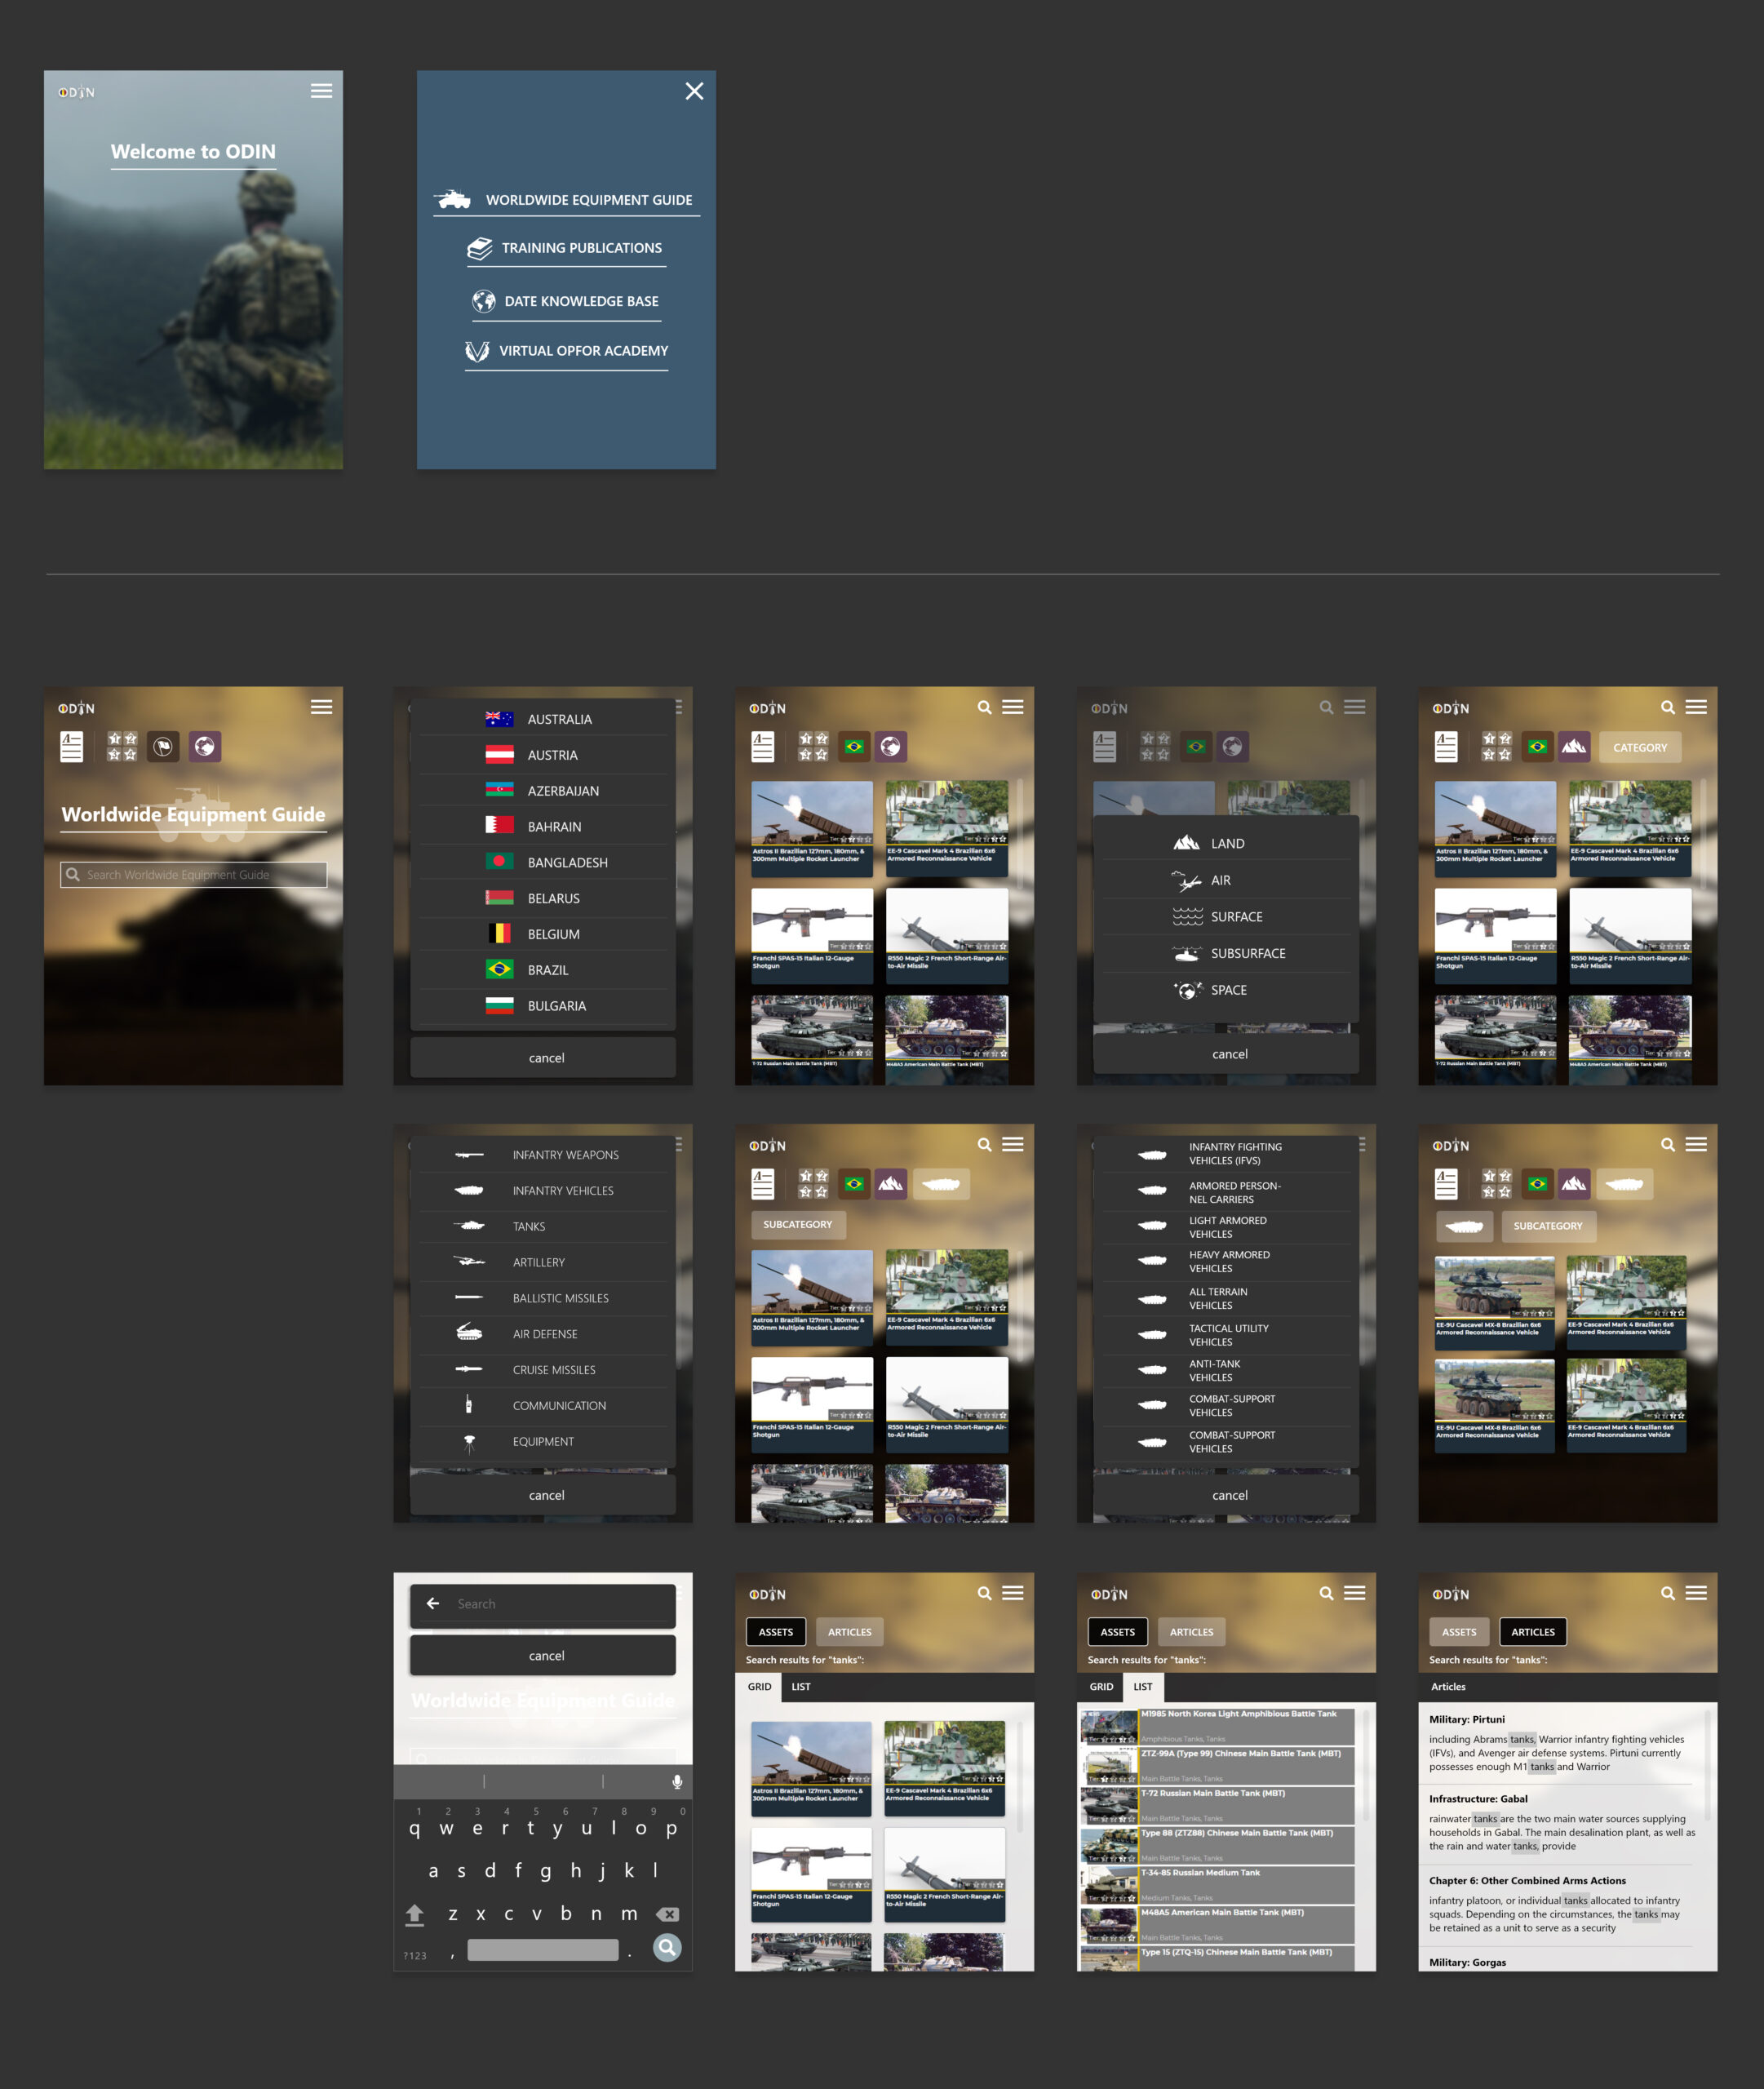Tap the back arrow in Search bar

point(433,1603)
